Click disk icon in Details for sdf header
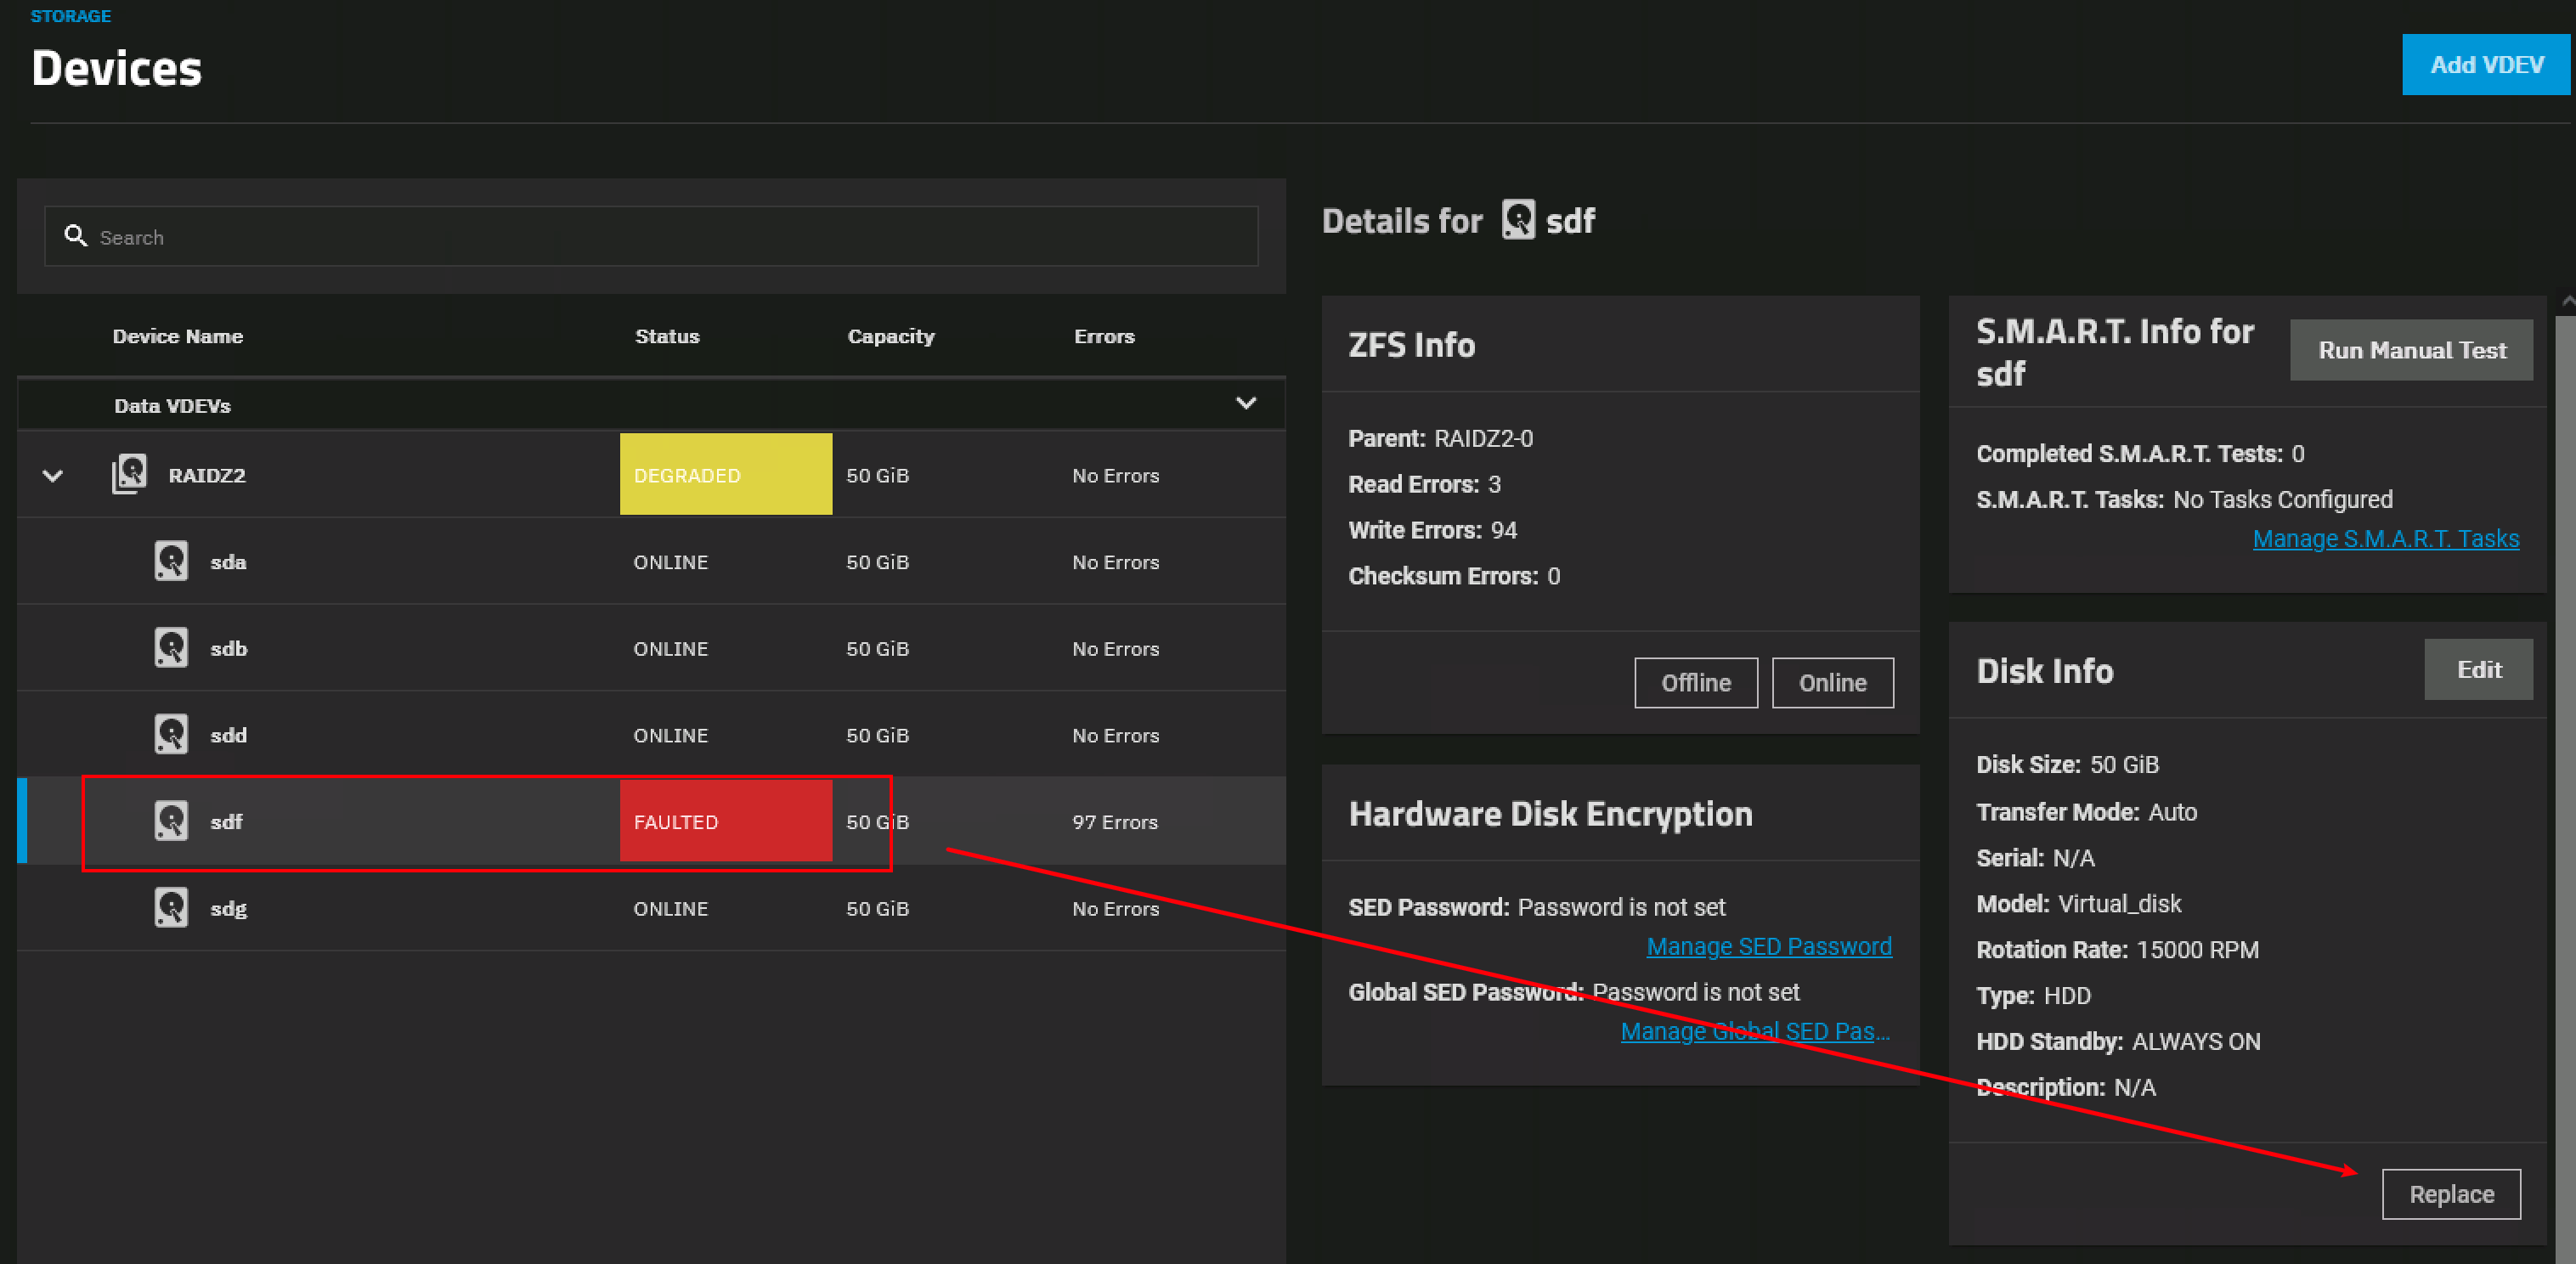Screen dimensions: 2576x1264 coord(1517,220)
